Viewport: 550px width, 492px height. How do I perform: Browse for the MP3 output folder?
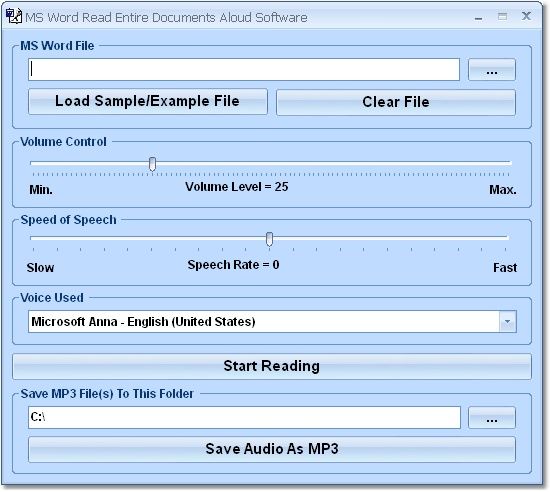coord(492,418)
